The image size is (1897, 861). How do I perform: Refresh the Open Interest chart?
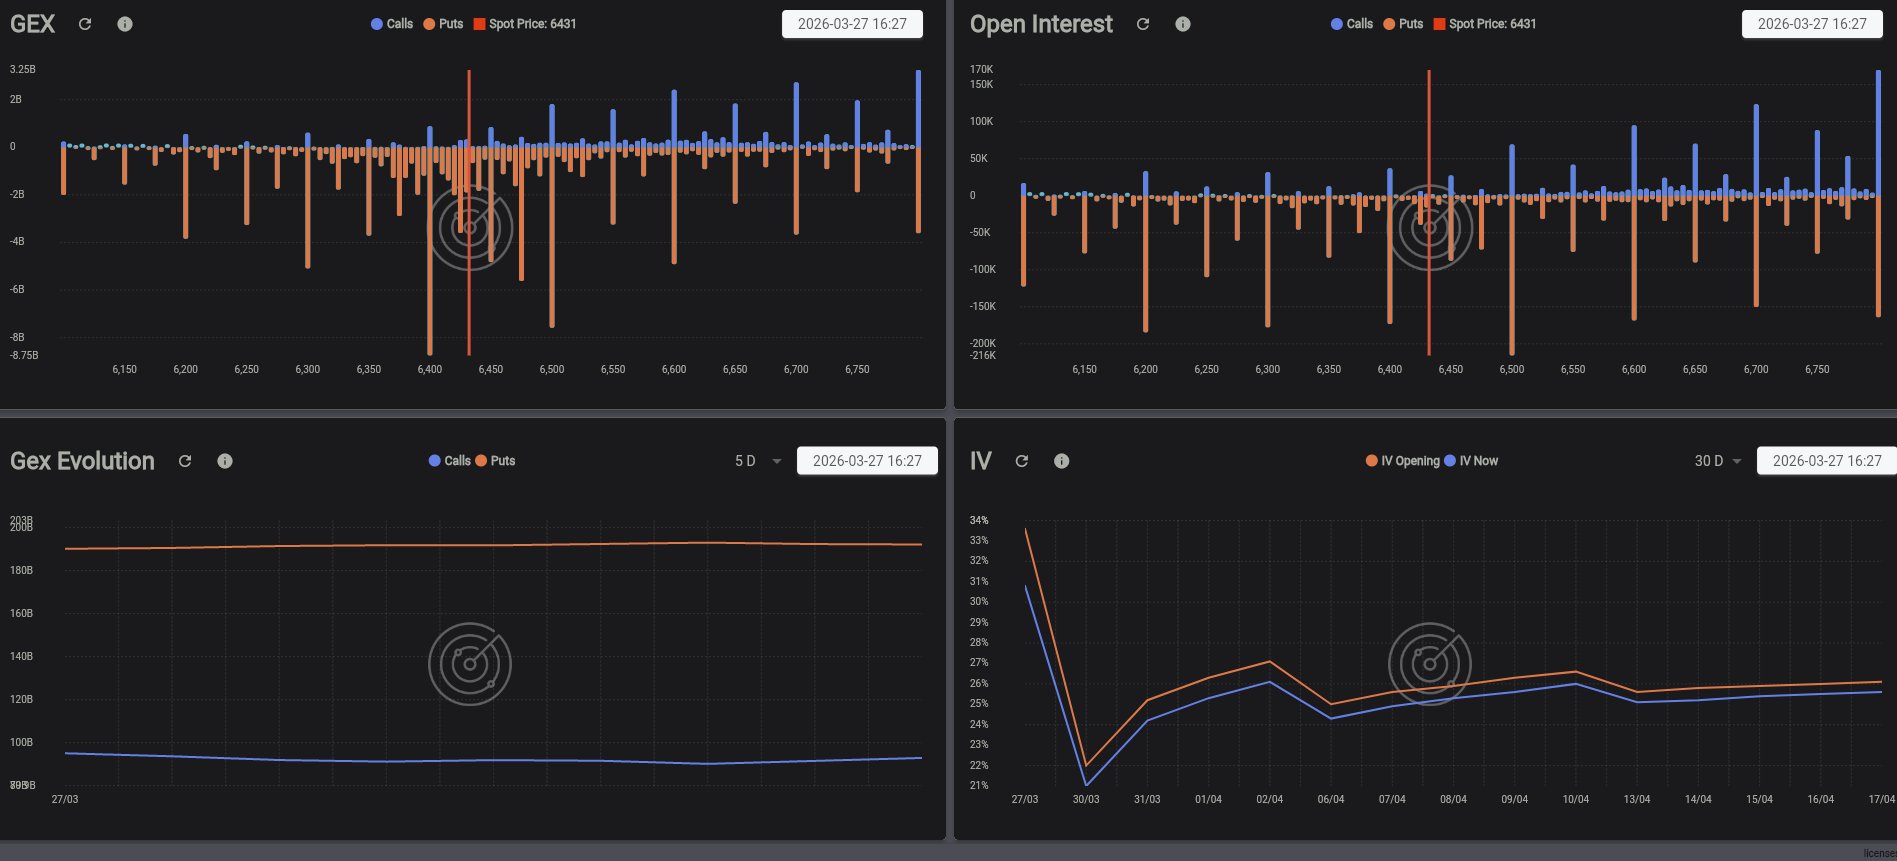[x=1143, y=24]
